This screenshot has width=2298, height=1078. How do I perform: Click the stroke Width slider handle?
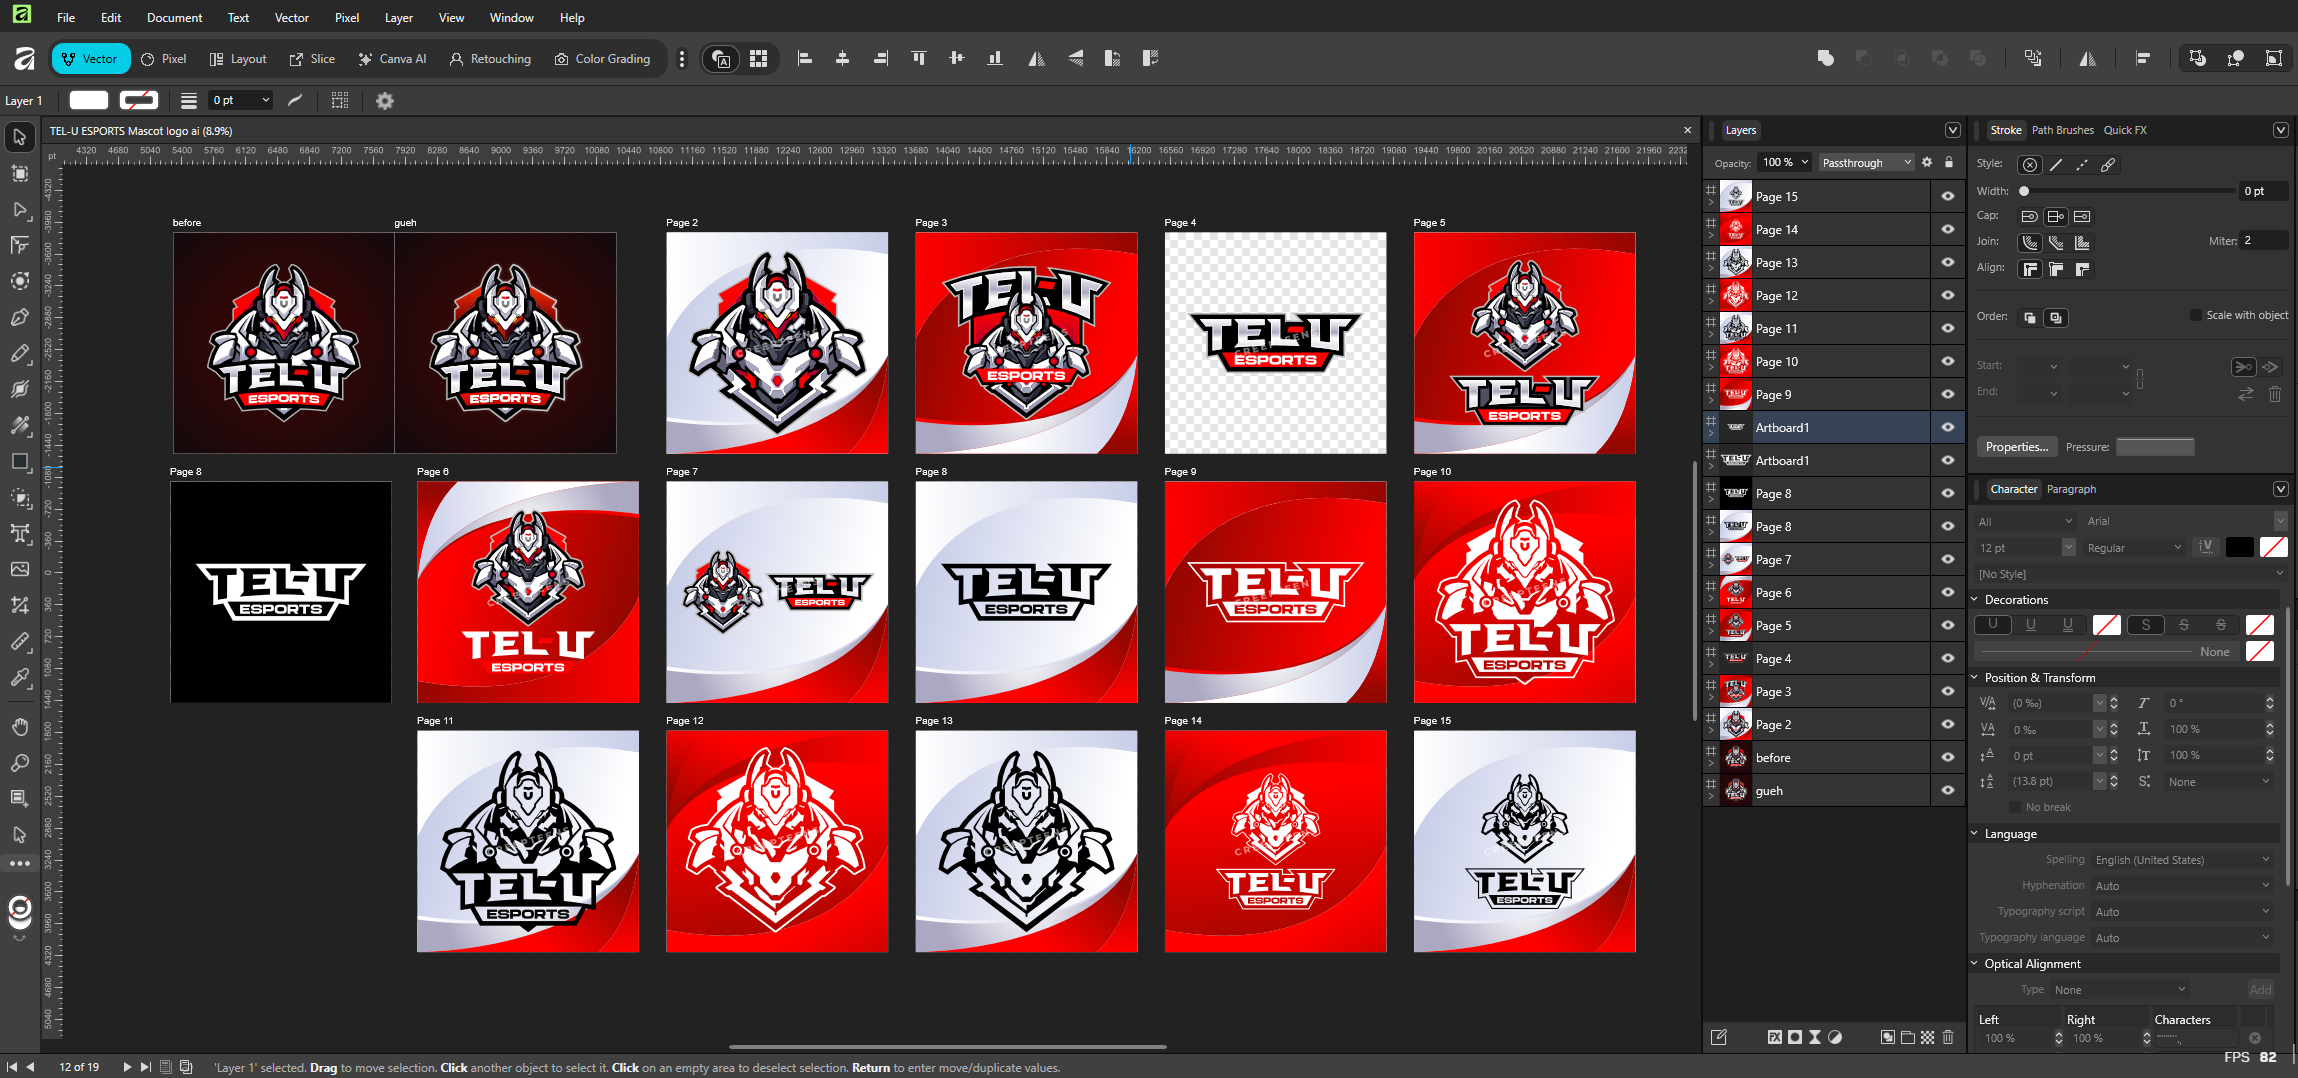click(x=2024, y=191)
